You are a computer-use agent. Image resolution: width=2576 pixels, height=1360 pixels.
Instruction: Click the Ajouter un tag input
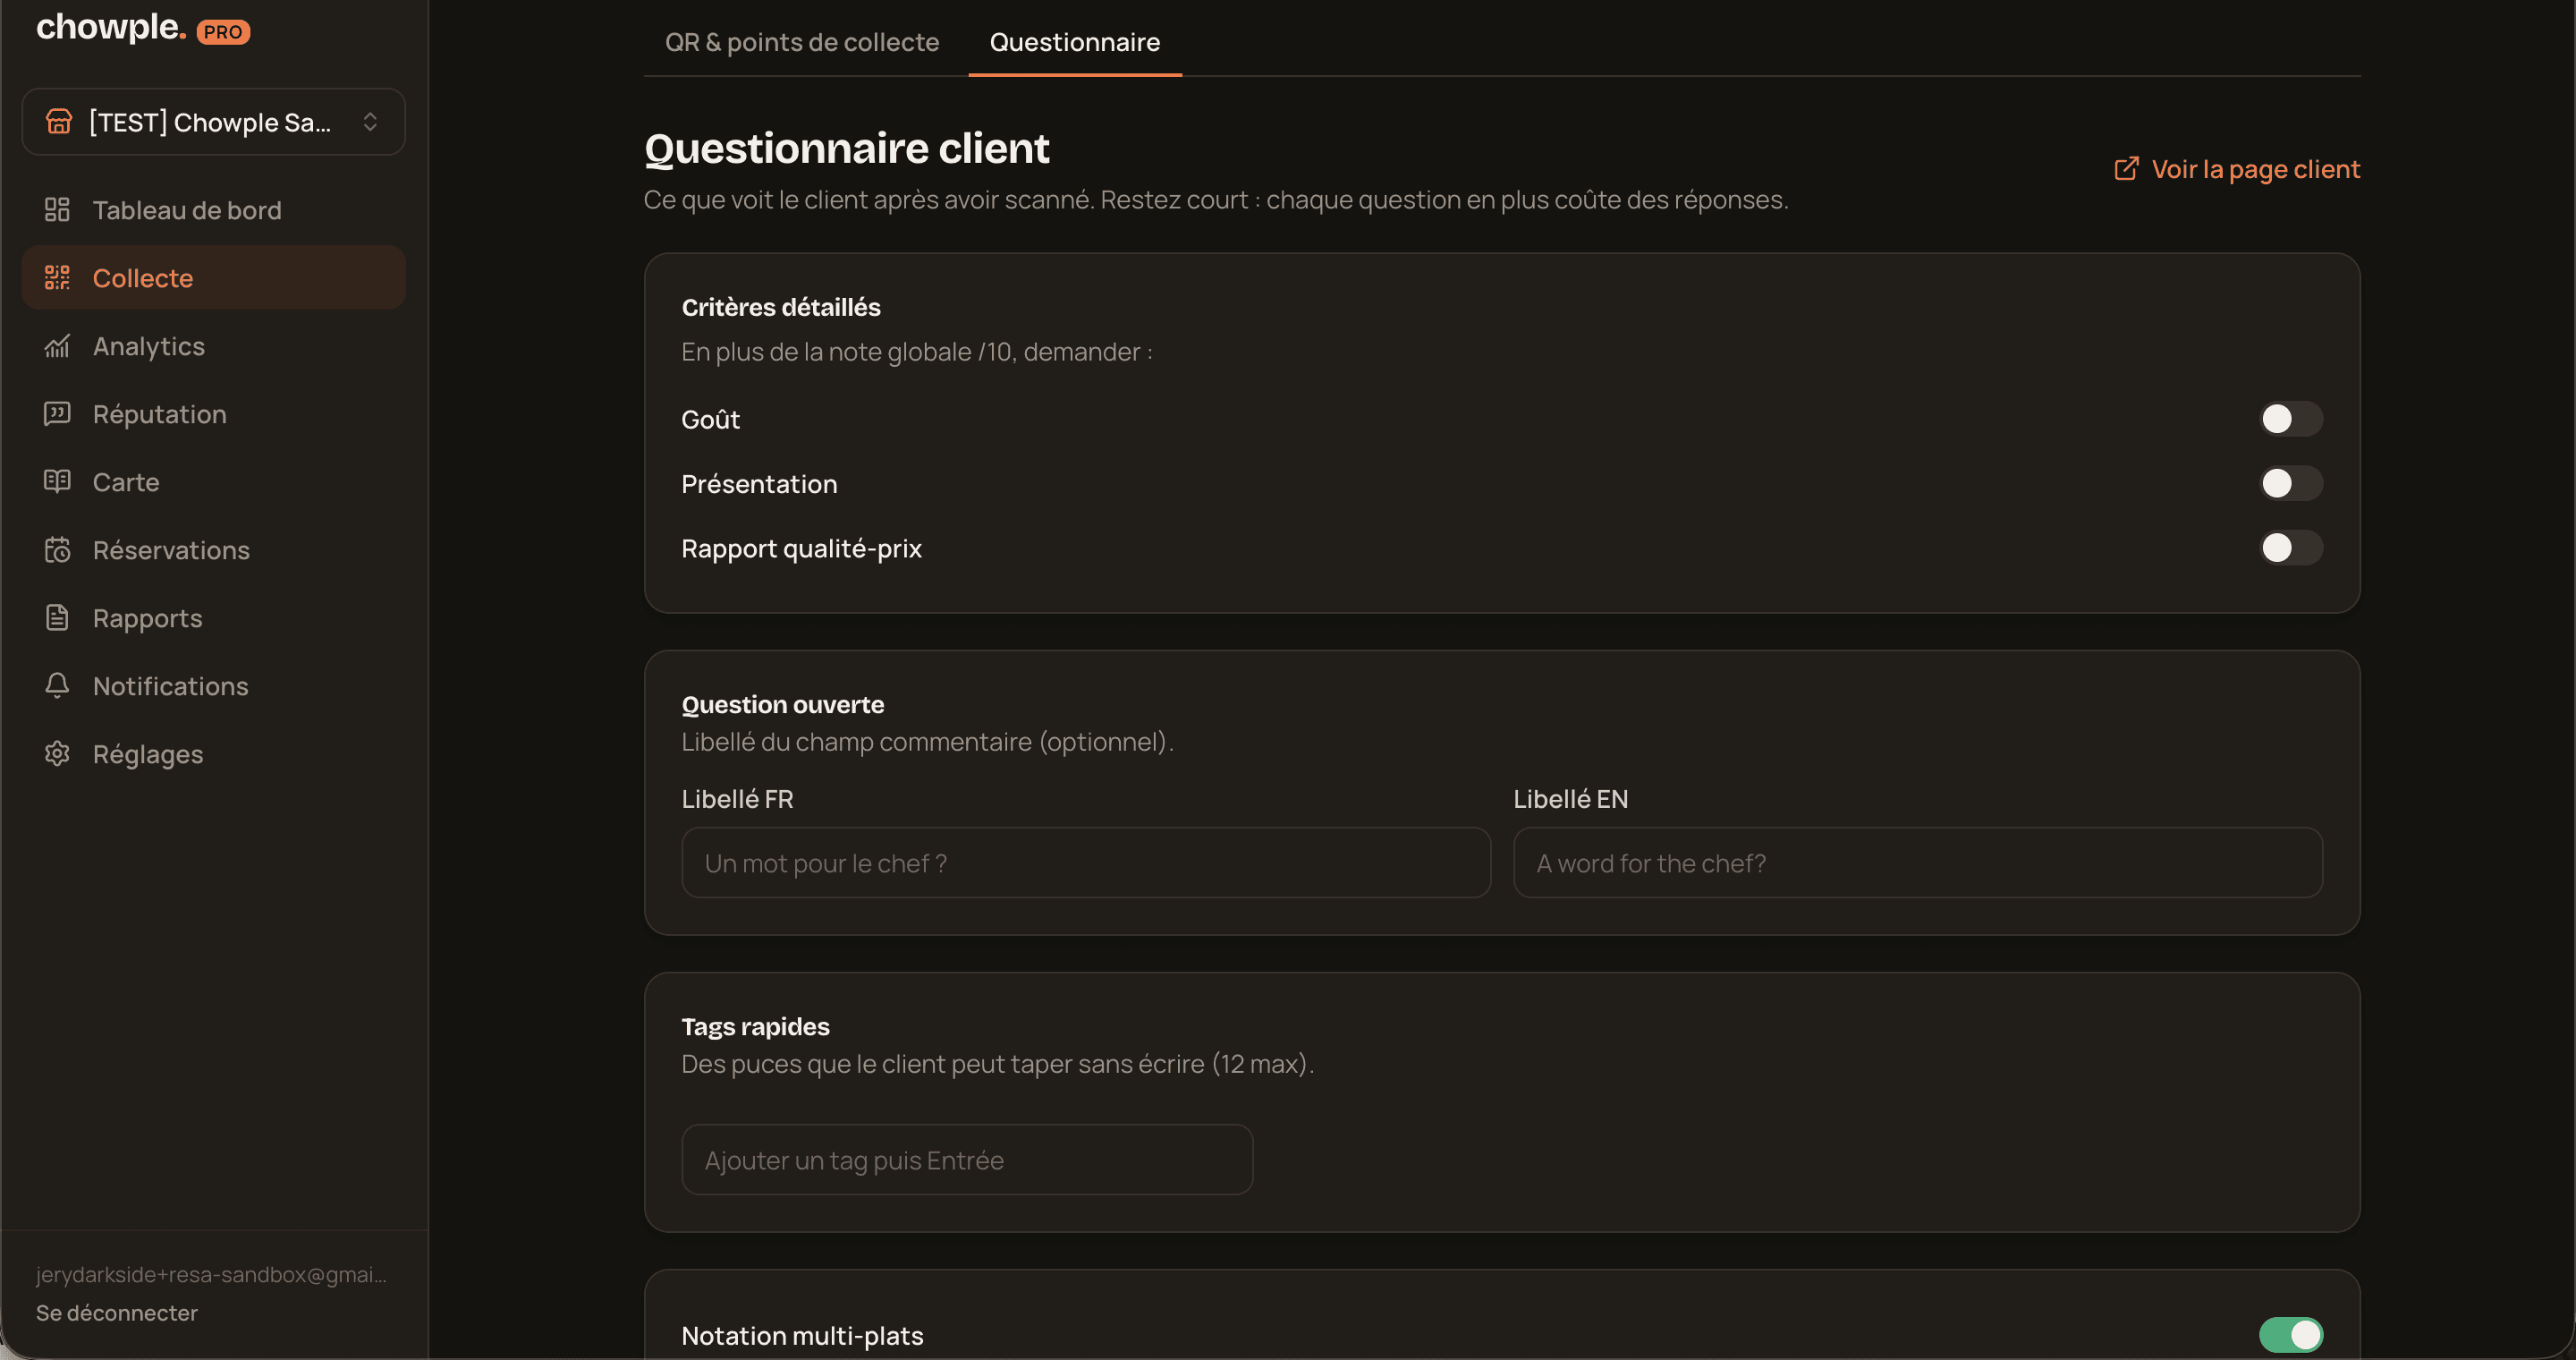967,1160
